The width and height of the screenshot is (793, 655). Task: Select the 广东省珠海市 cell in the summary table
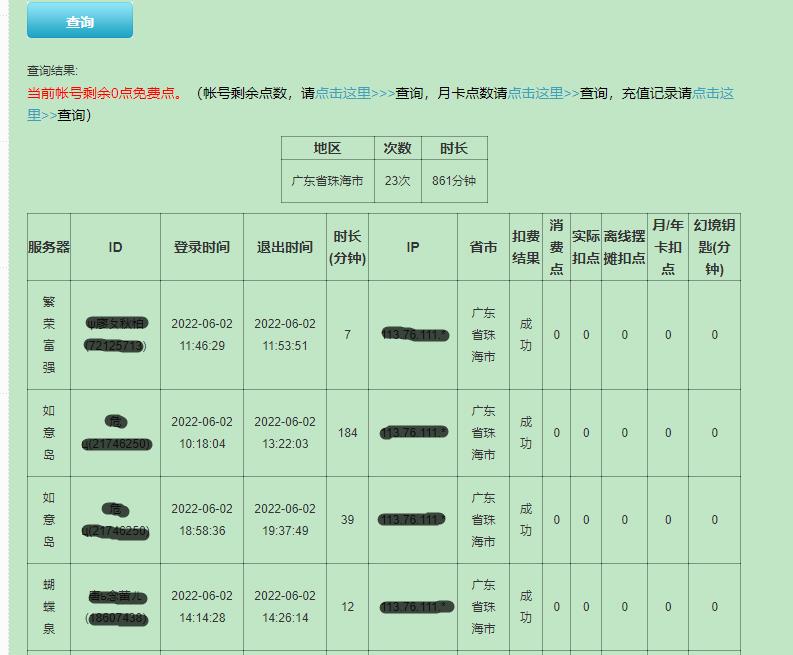click(x=327, y=181)
